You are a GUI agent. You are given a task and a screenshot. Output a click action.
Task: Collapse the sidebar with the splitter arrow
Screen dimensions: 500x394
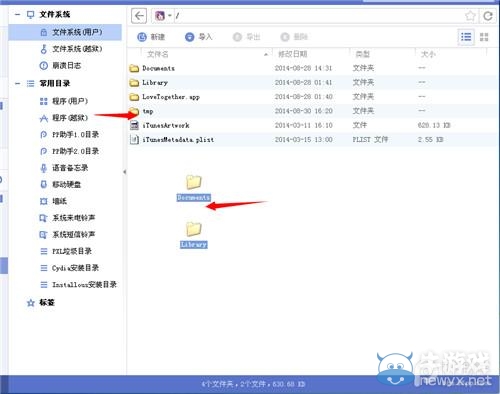pos(124,172)
